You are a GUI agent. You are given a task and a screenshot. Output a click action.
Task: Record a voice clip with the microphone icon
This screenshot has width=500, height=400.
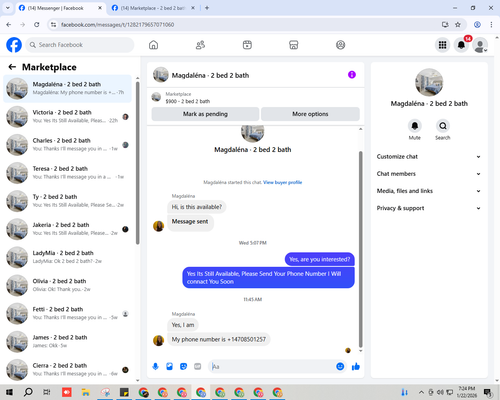(155, 367)
